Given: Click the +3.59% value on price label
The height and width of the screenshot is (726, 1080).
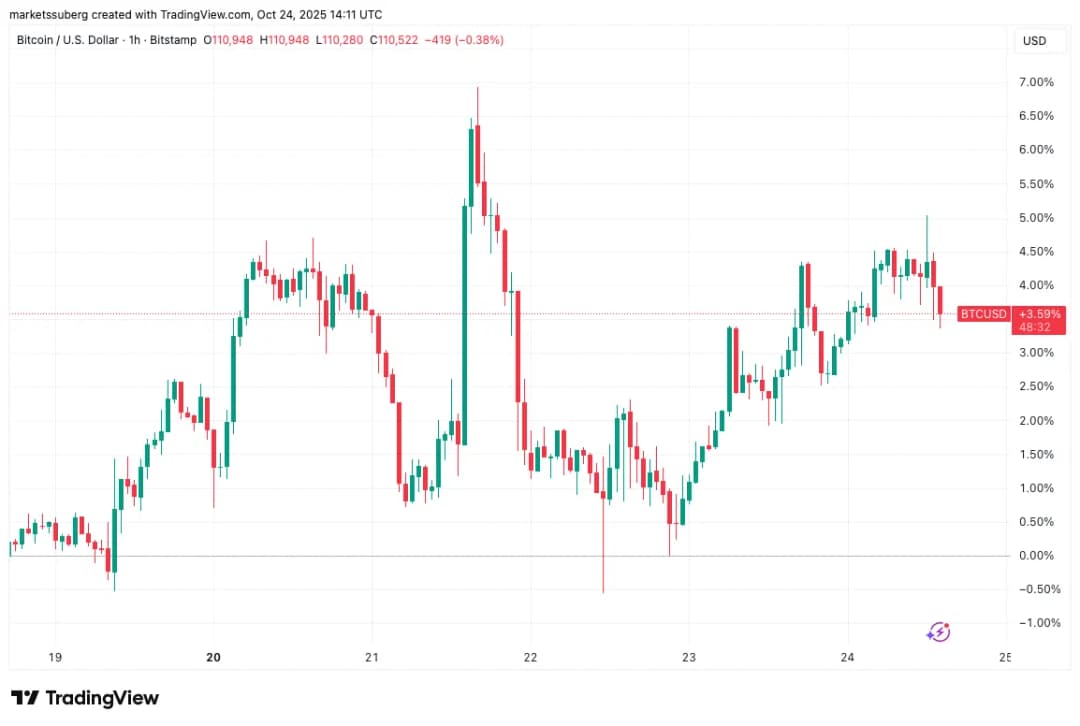Looking at the screenshot, I should click(x=1041, y=313).
